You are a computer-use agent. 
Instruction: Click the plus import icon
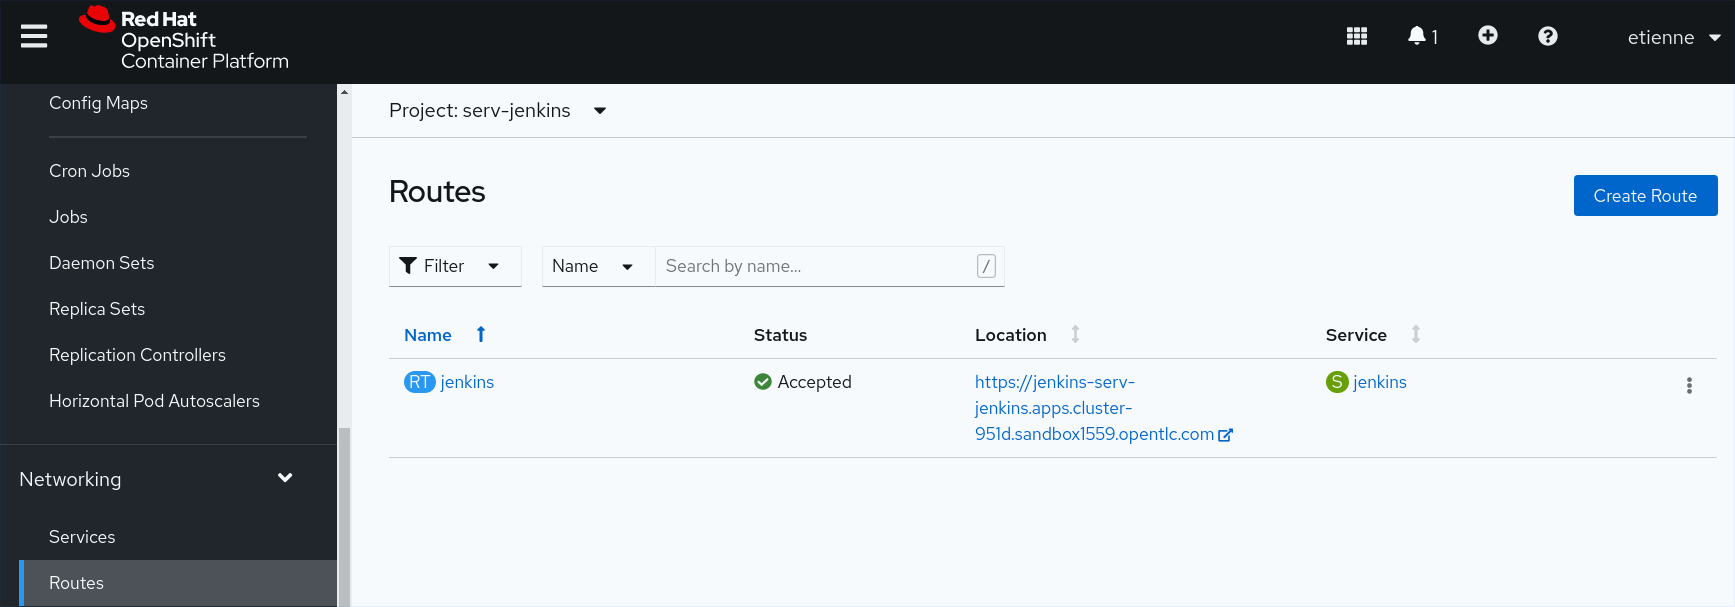click(1488, 36)
